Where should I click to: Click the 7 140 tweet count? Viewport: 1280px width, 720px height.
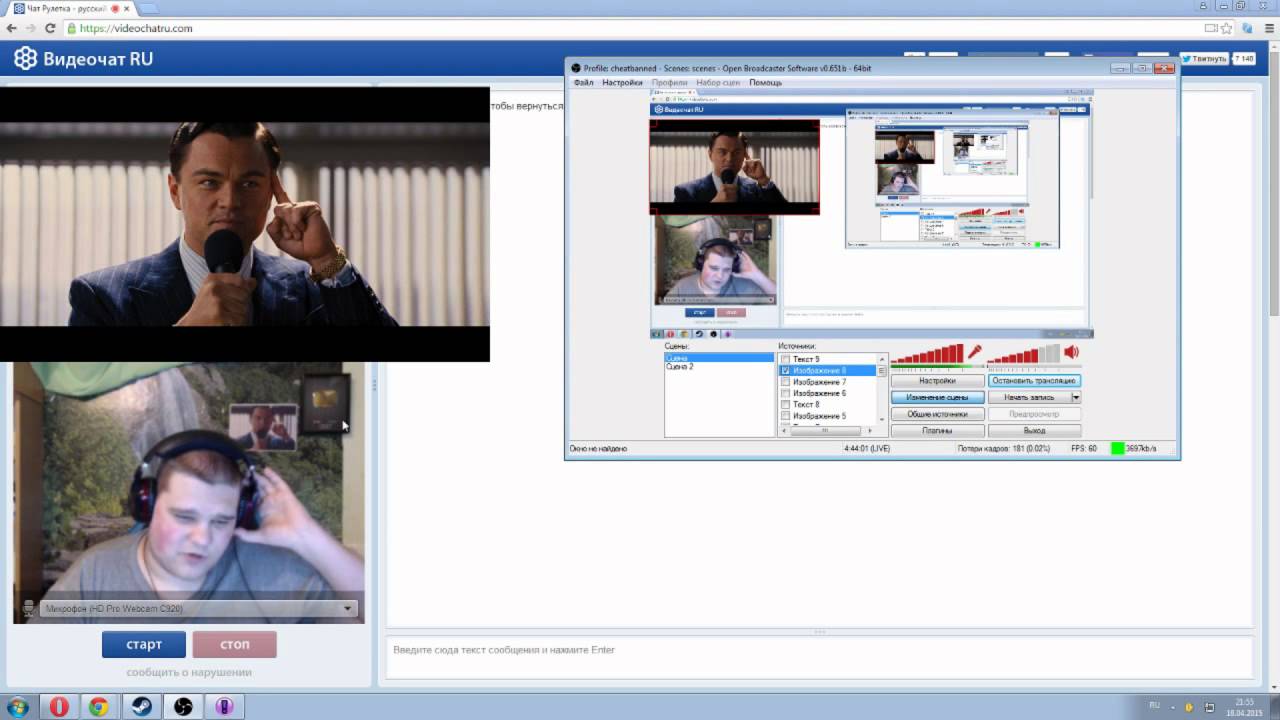(1243, 59)
